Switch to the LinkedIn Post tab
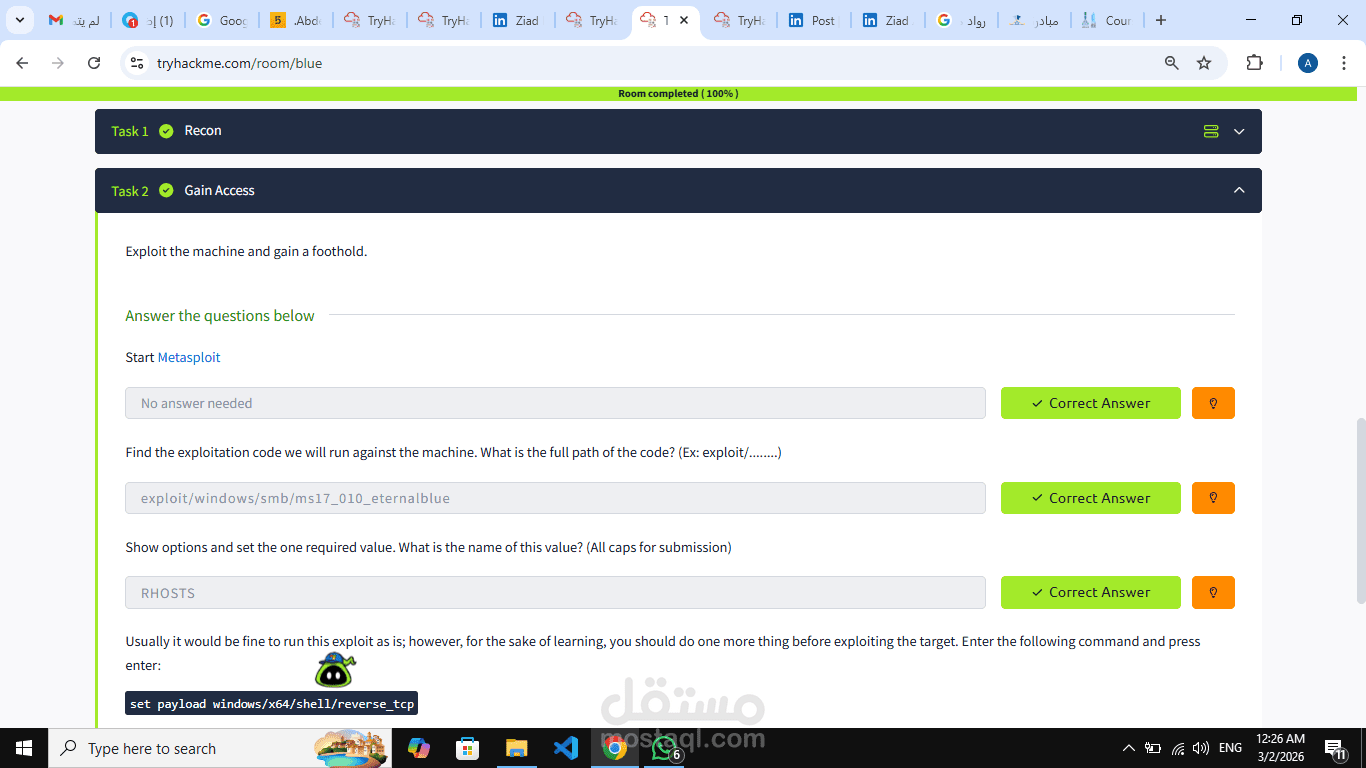 (x=814, y=20)
